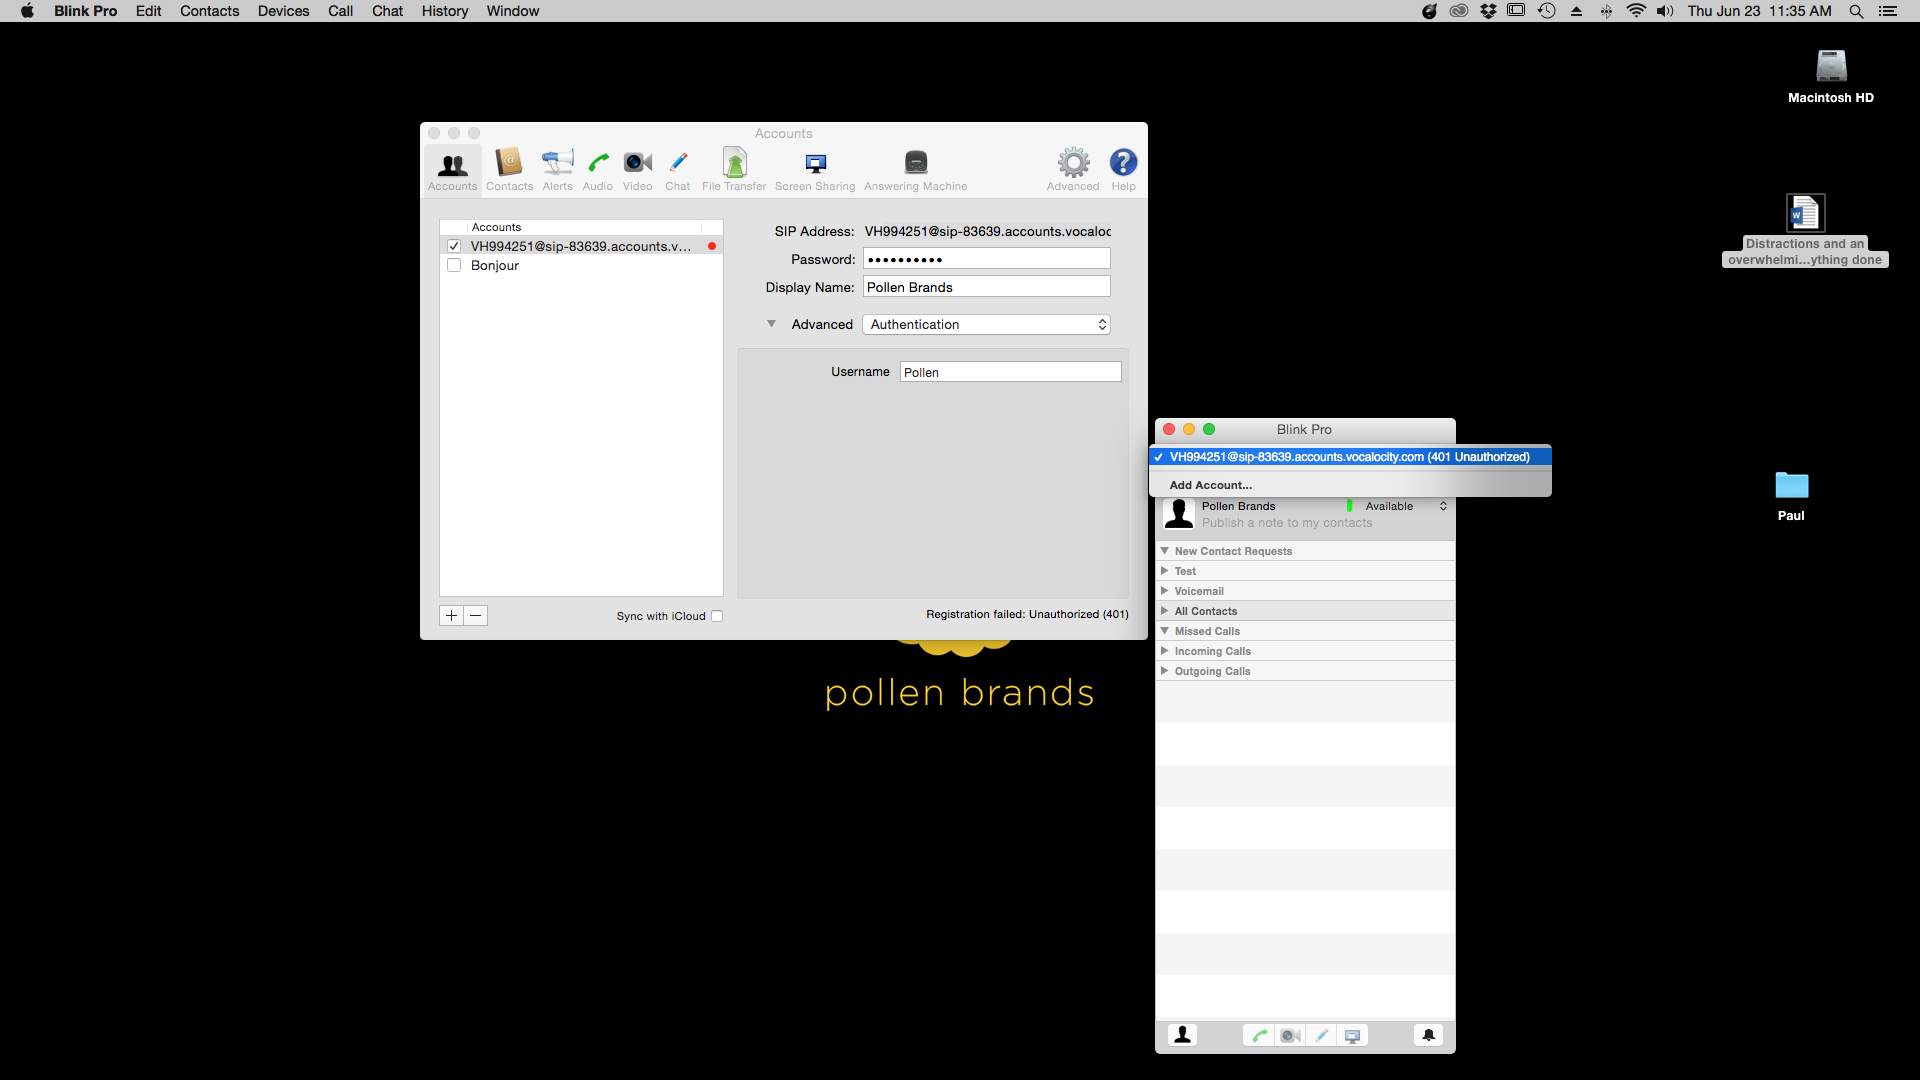Screen dimensions: 1920x1080
Task: Open the Screen Sharing preferences pane
Action: (x=815, y=169)
